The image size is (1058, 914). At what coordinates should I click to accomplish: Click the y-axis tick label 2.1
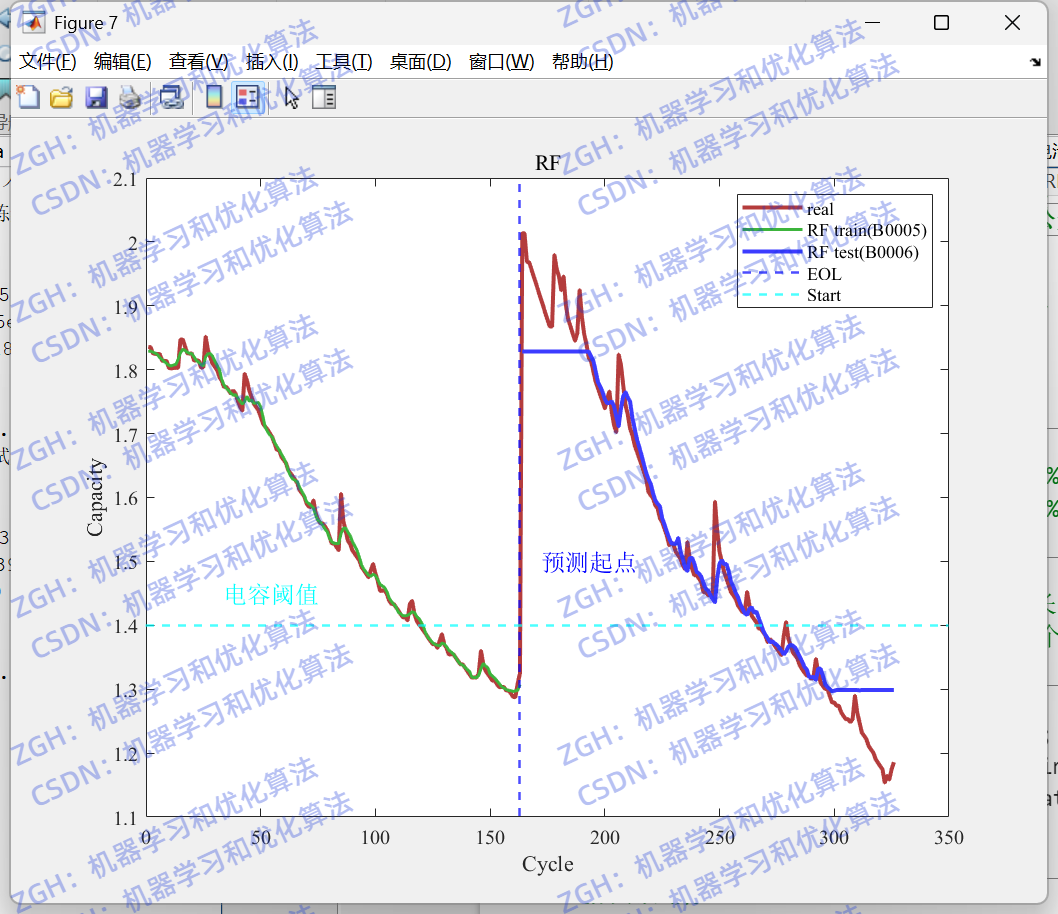[x=125, y=179]
